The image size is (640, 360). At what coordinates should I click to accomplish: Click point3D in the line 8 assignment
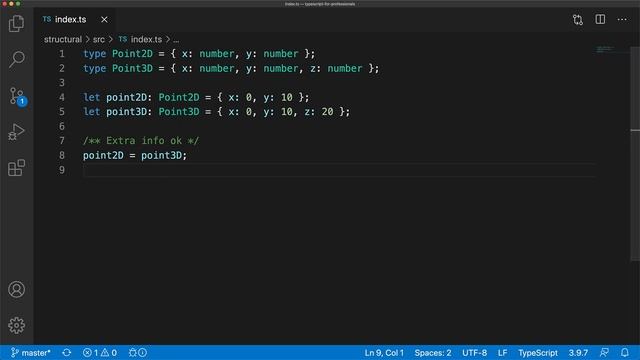tap(162, 156)
